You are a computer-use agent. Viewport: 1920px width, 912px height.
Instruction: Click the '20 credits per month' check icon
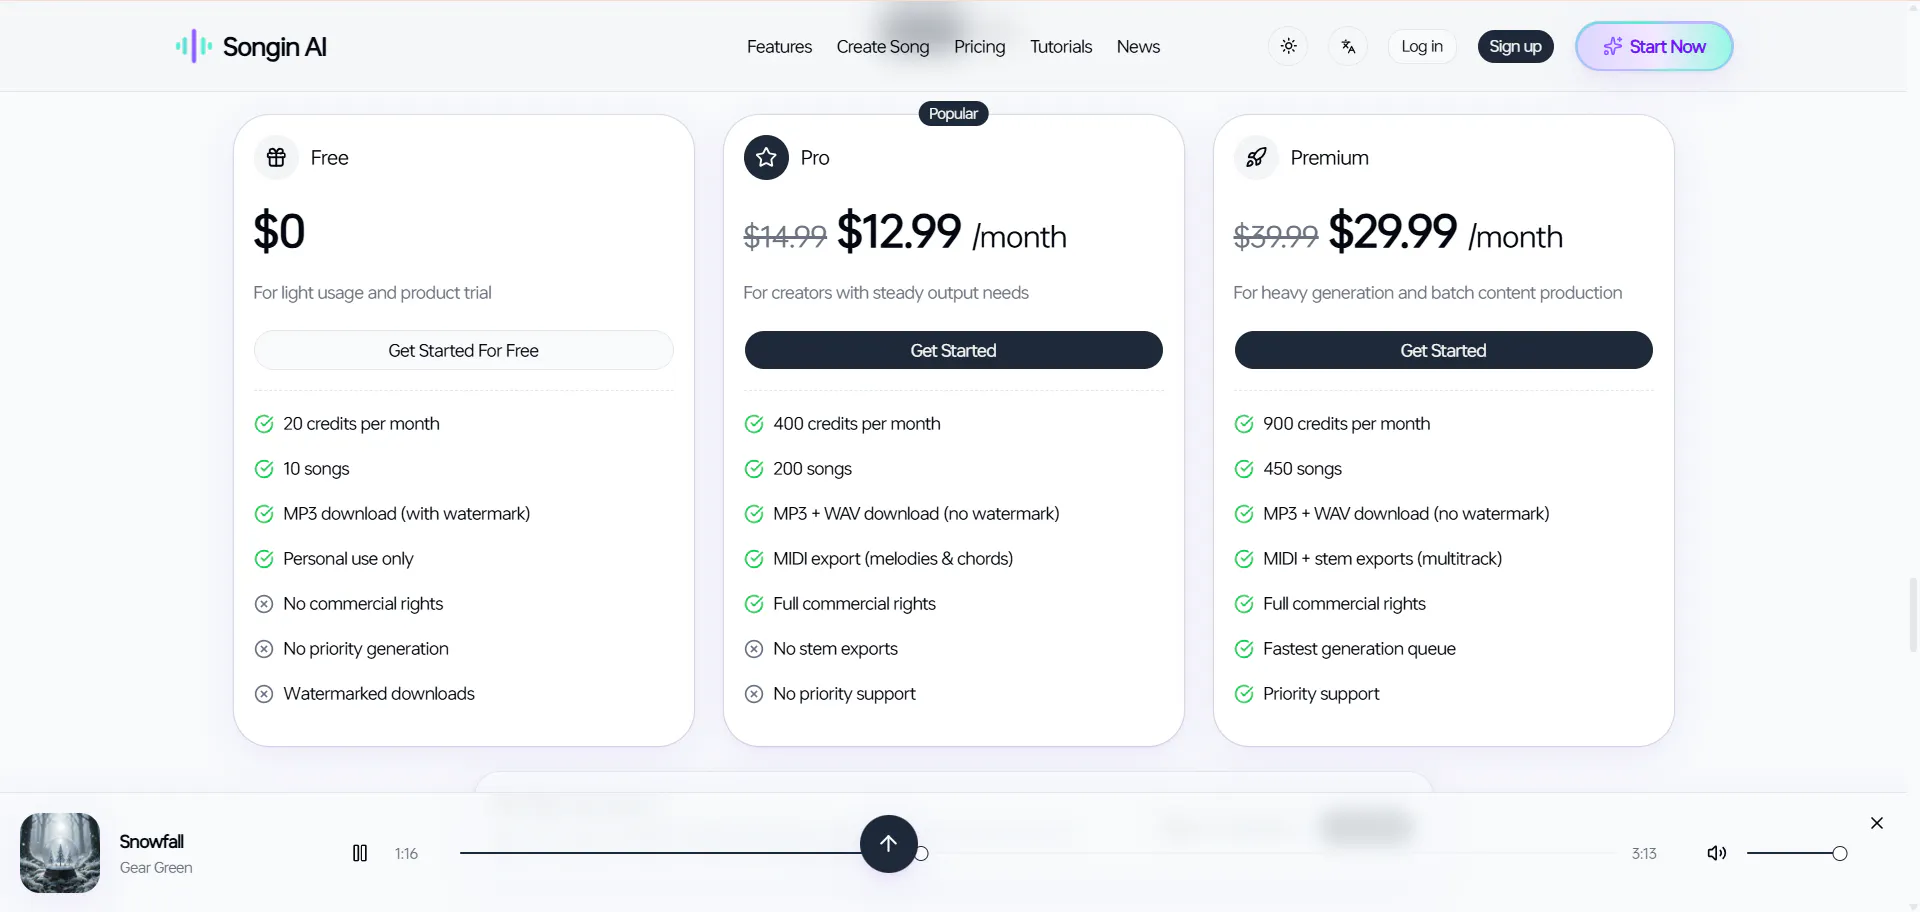tap(264, 424)
